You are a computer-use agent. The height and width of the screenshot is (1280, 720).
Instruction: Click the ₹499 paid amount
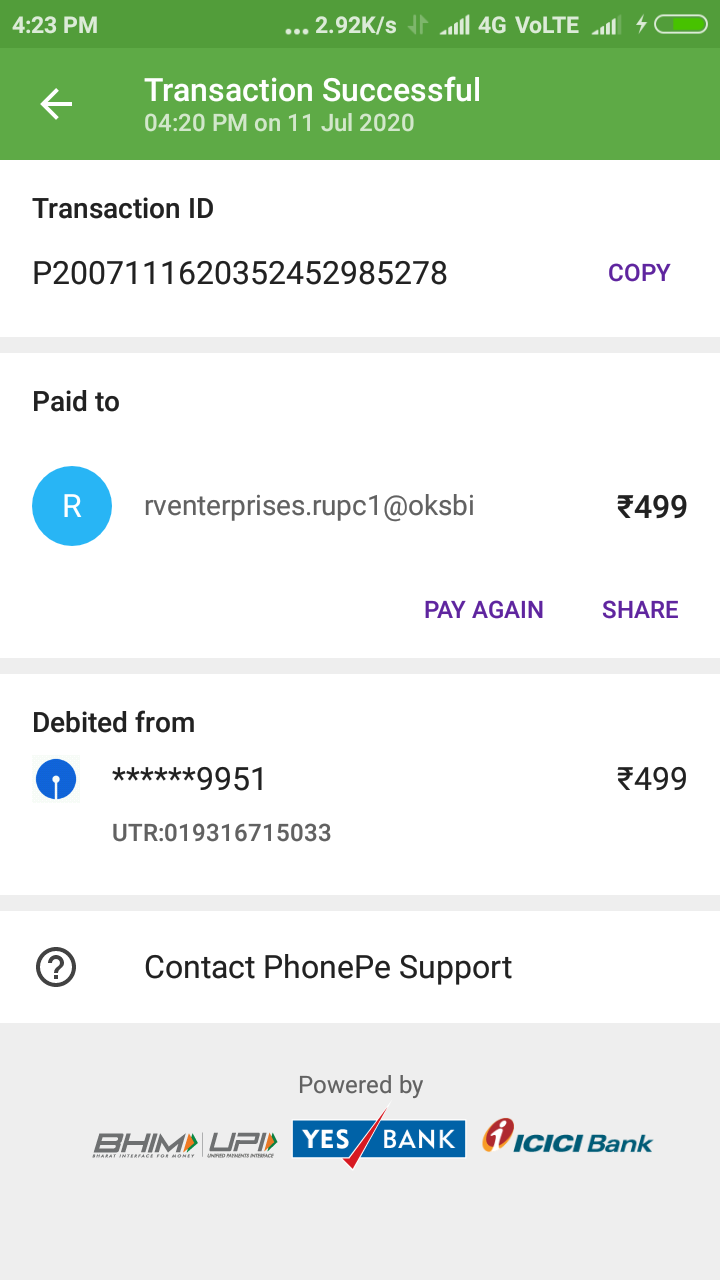[x=652, y=507]
